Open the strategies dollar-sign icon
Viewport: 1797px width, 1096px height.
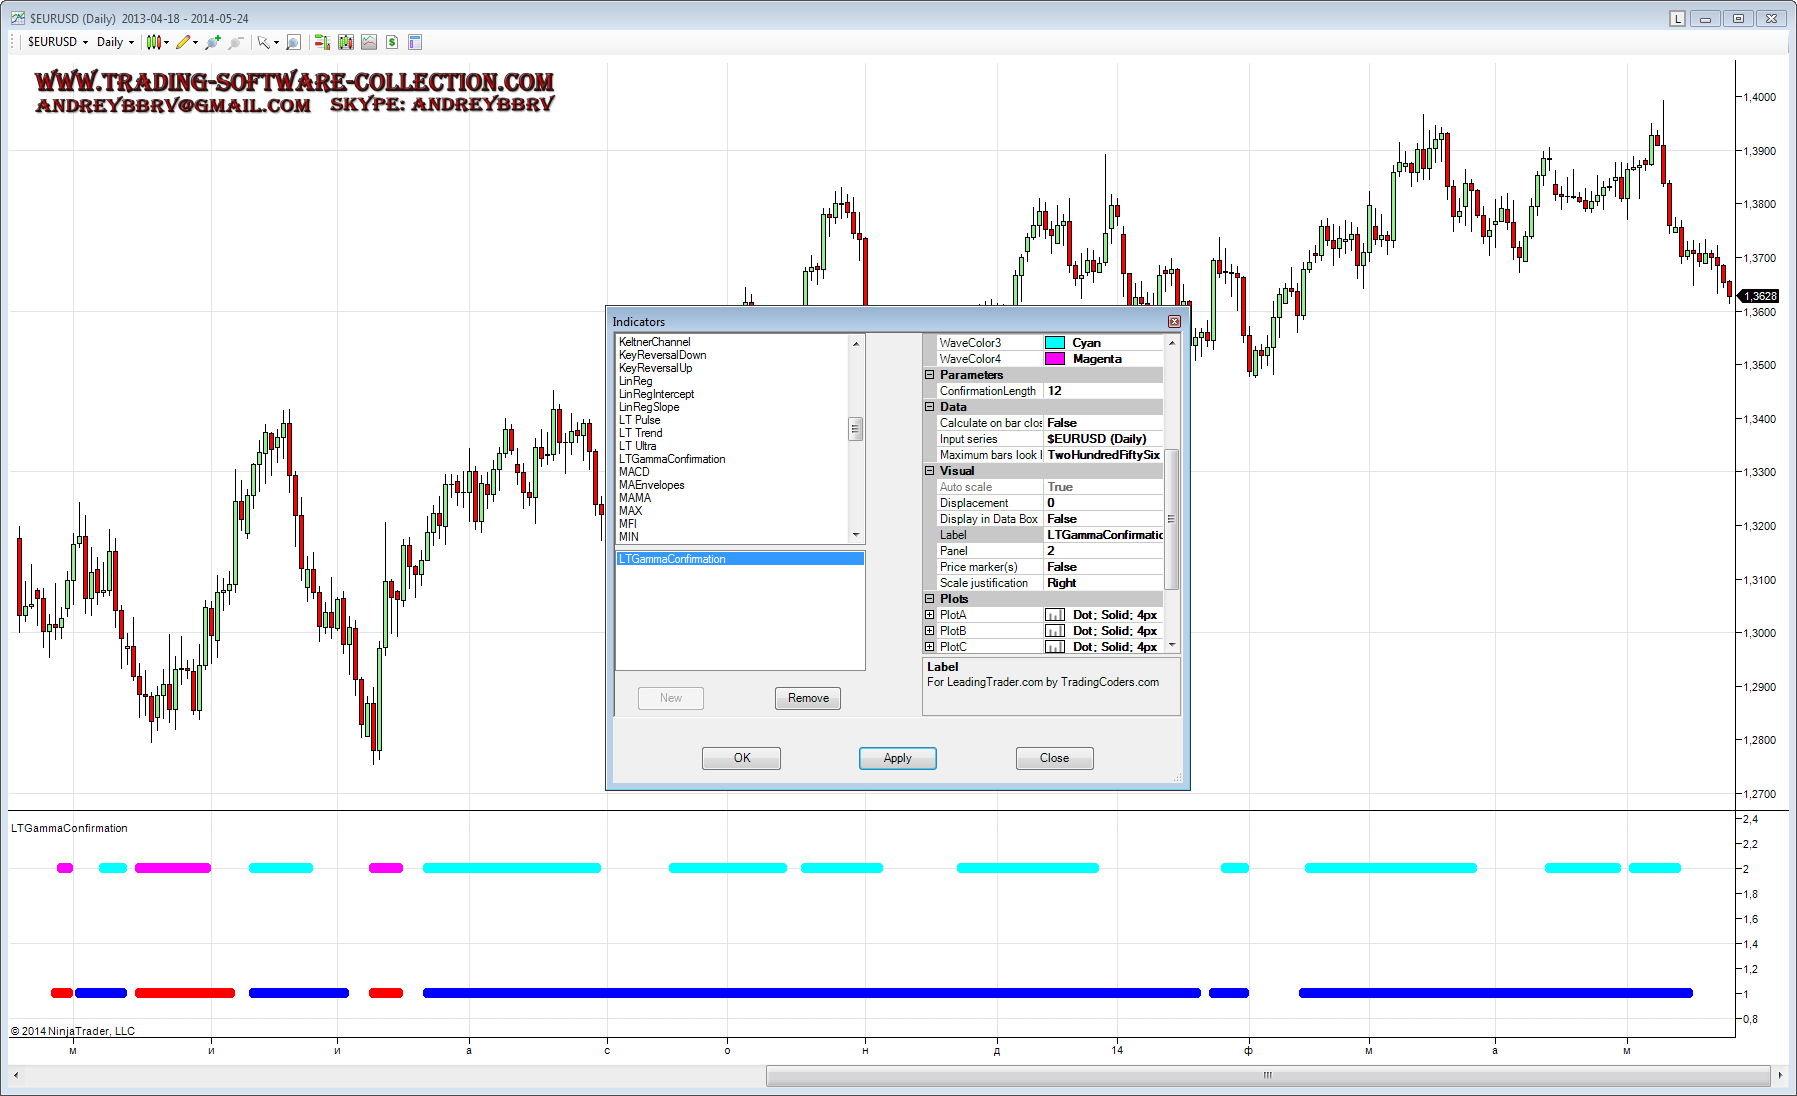point(392,42)
